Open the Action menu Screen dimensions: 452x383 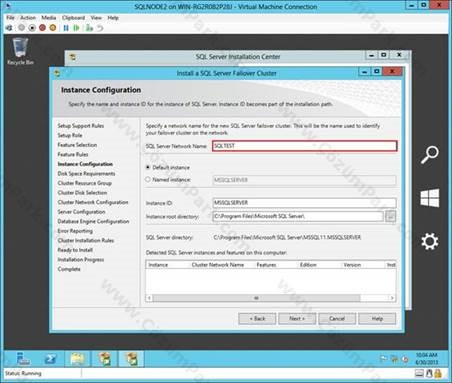(28, 18)
